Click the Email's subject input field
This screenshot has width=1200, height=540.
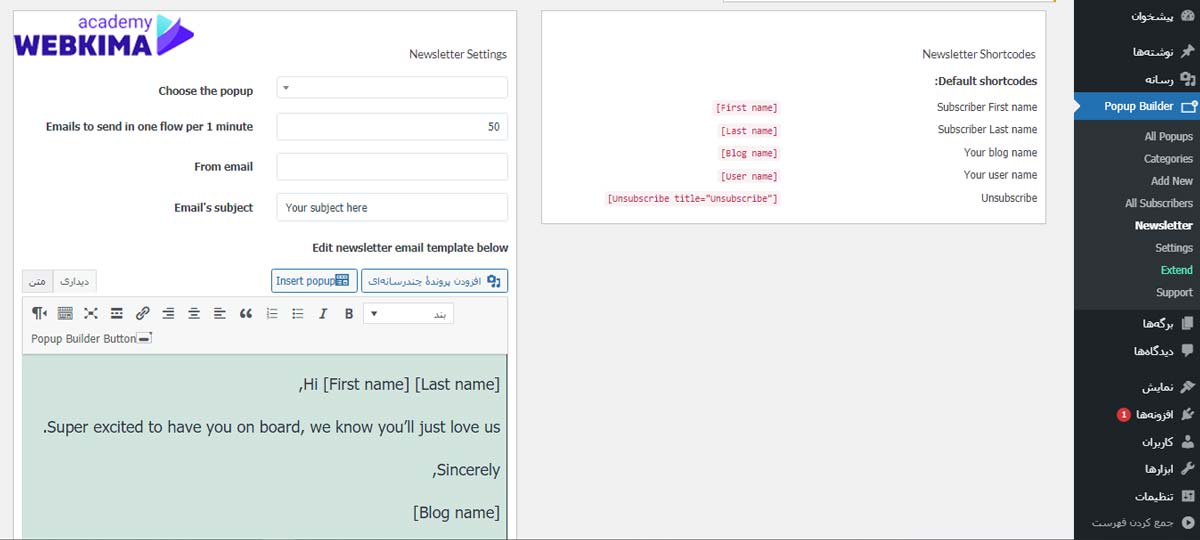click(392, 207)
